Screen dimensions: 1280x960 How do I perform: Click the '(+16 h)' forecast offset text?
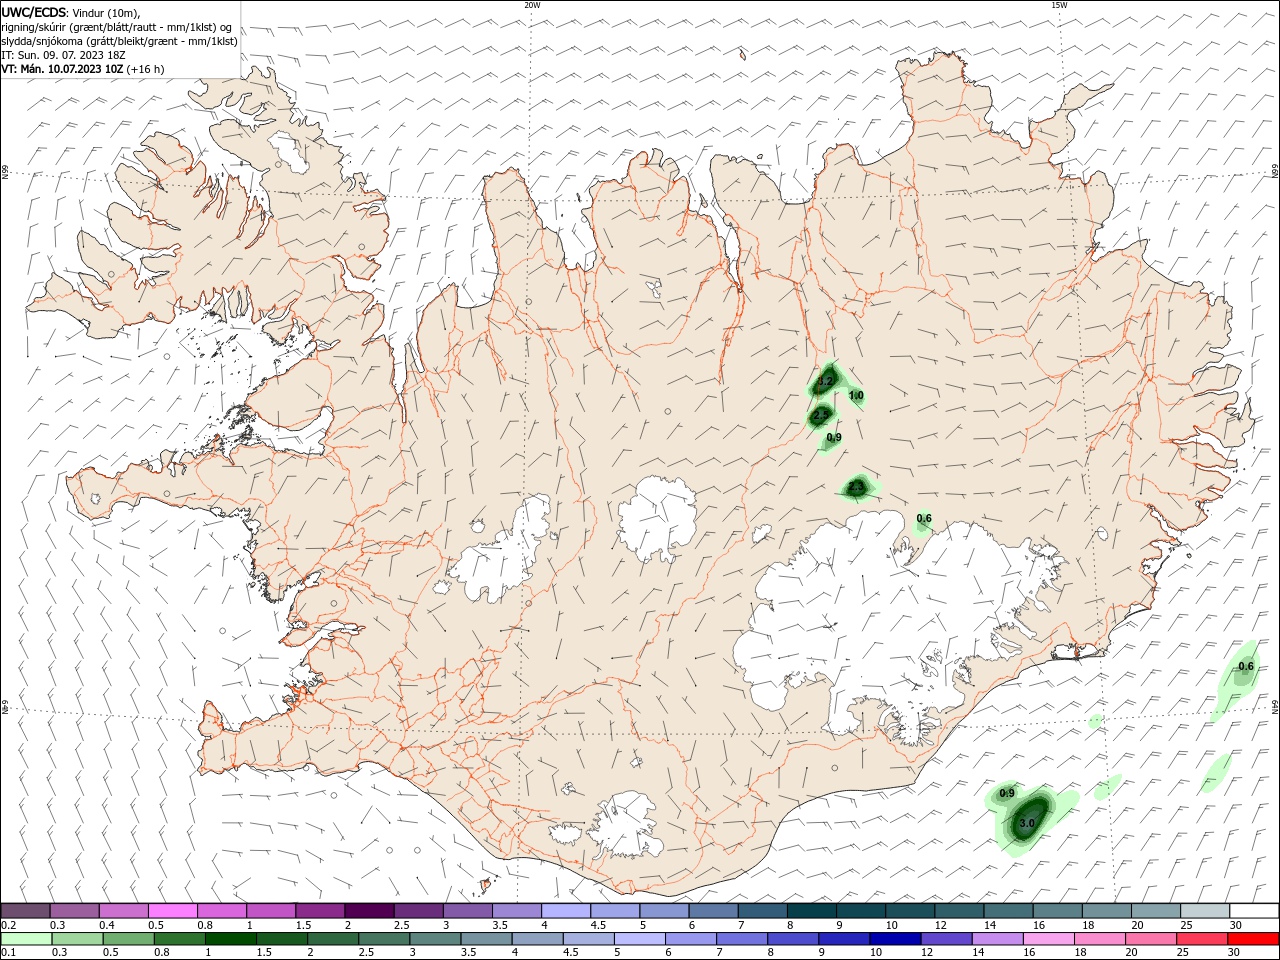[x=146, y=69]
